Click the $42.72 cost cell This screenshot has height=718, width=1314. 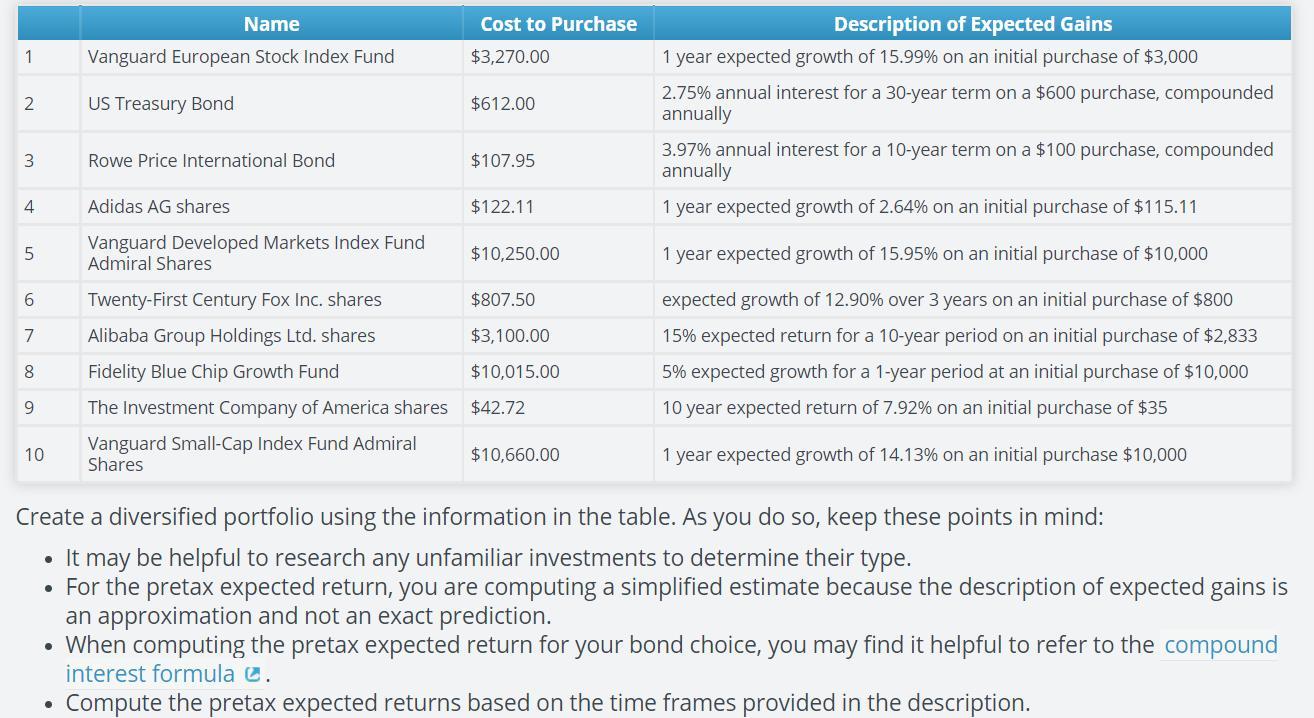tap(498, 408)
